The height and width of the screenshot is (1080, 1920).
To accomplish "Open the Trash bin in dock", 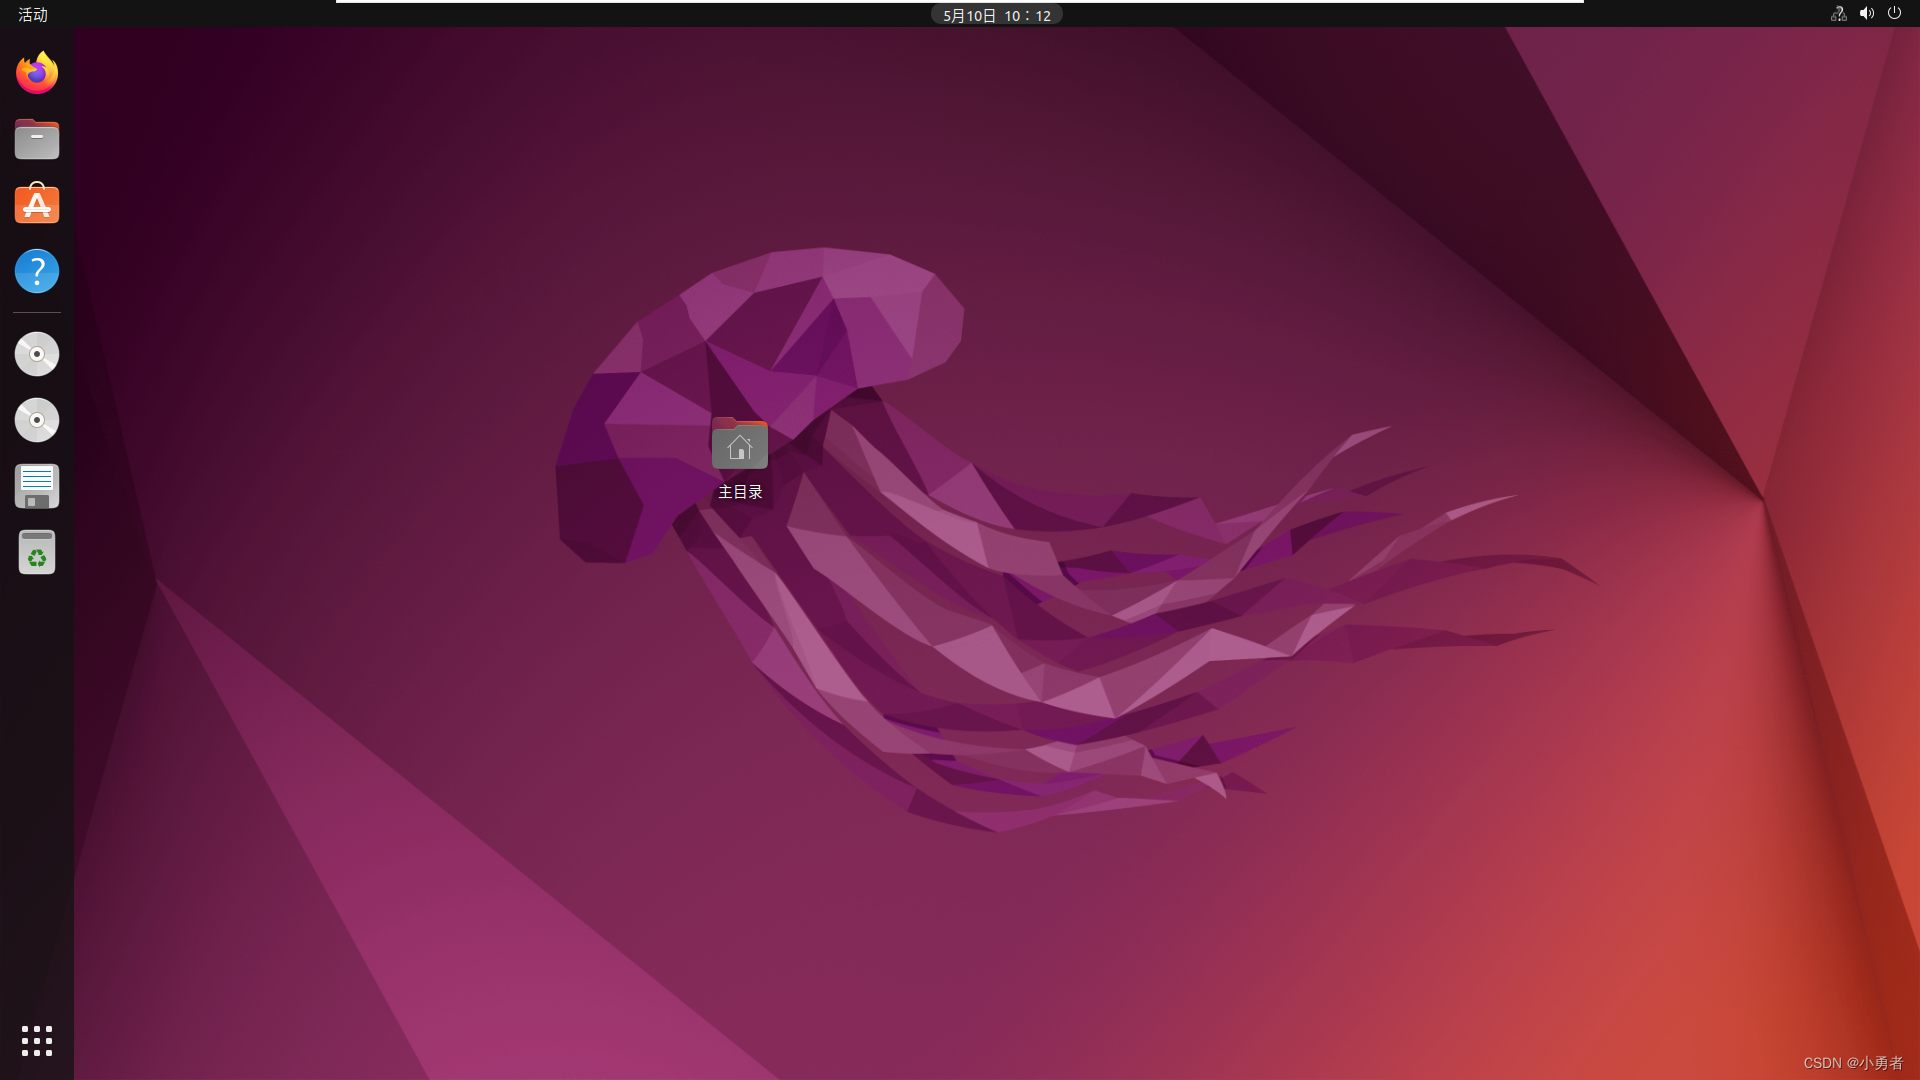I will [x=37, y=552].
